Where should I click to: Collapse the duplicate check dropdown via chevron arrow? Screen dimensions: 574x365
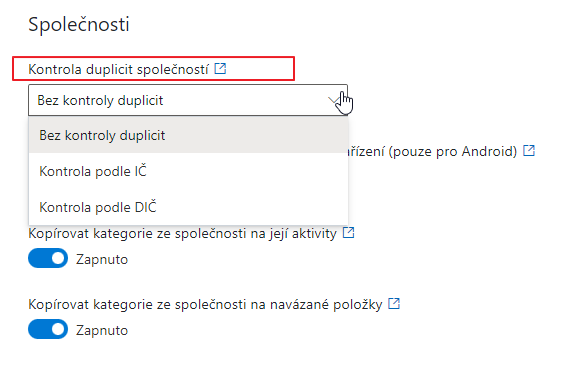click(333, 100)
